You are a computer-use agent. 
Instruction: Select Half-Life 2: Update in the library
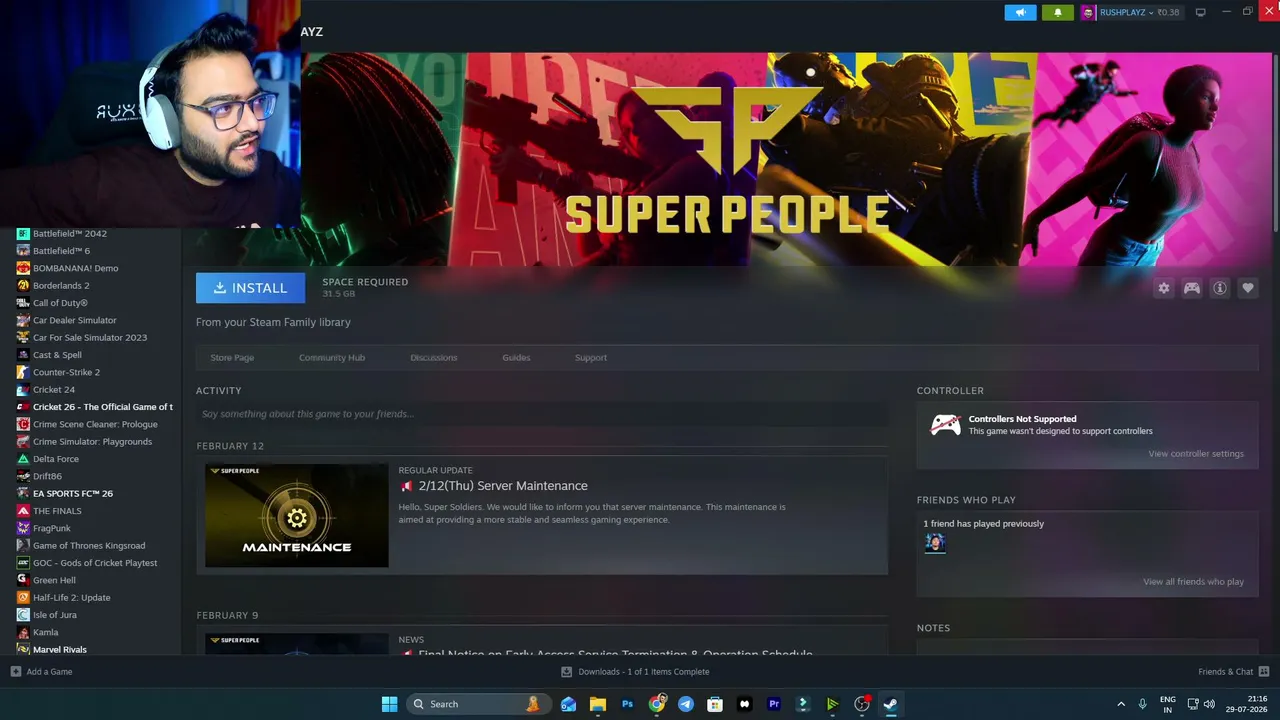click(72, 598)
